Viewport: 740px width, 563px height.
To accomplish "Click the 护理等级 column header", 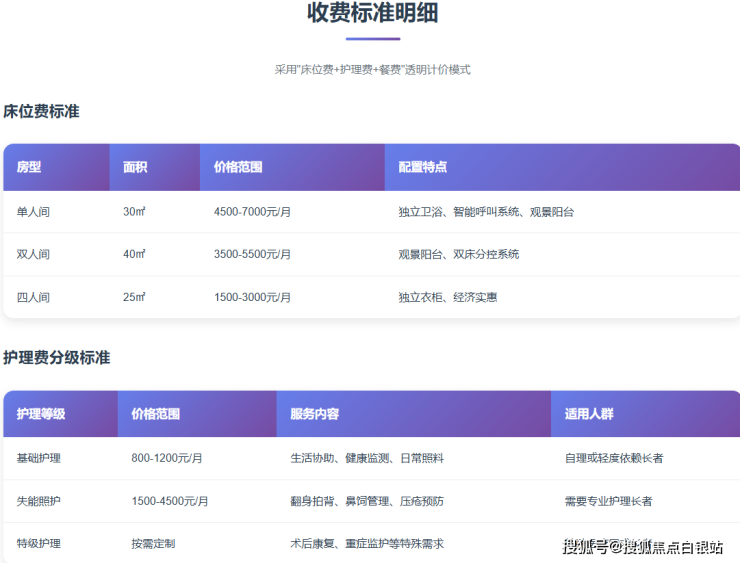I will click(x=41, y=413).
